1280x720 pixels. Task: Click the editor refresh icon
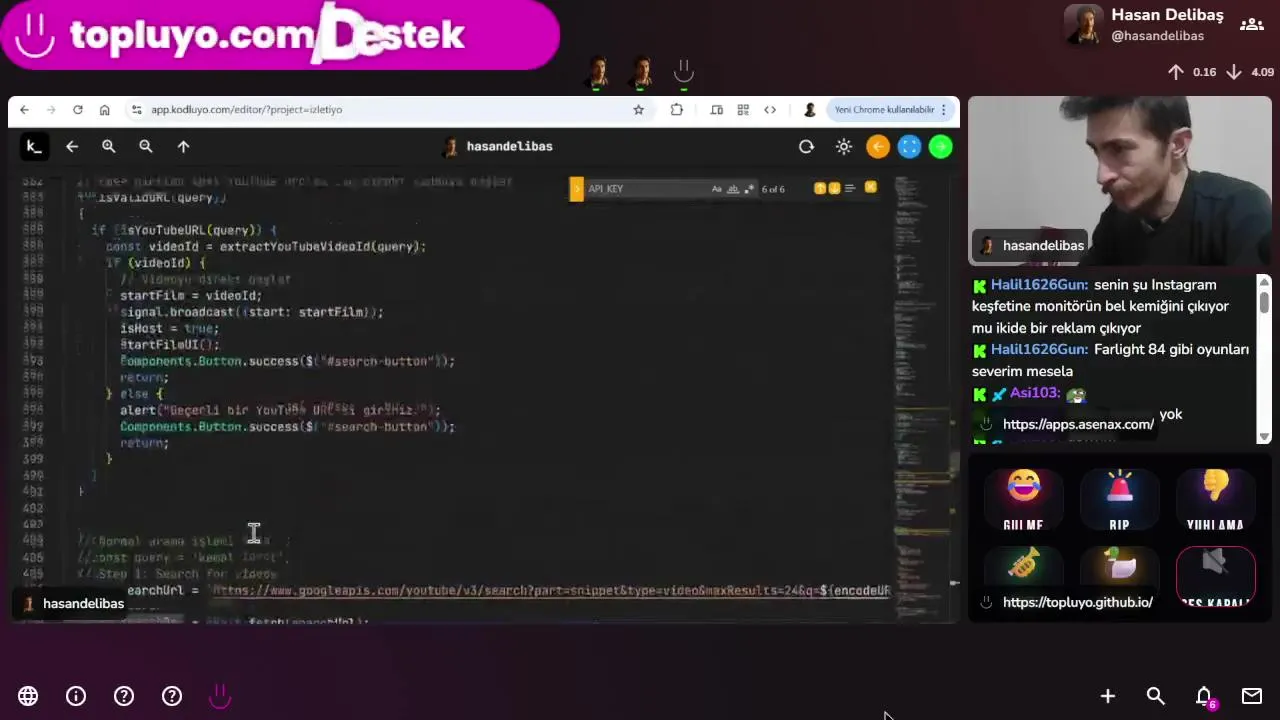pos(806,147)
